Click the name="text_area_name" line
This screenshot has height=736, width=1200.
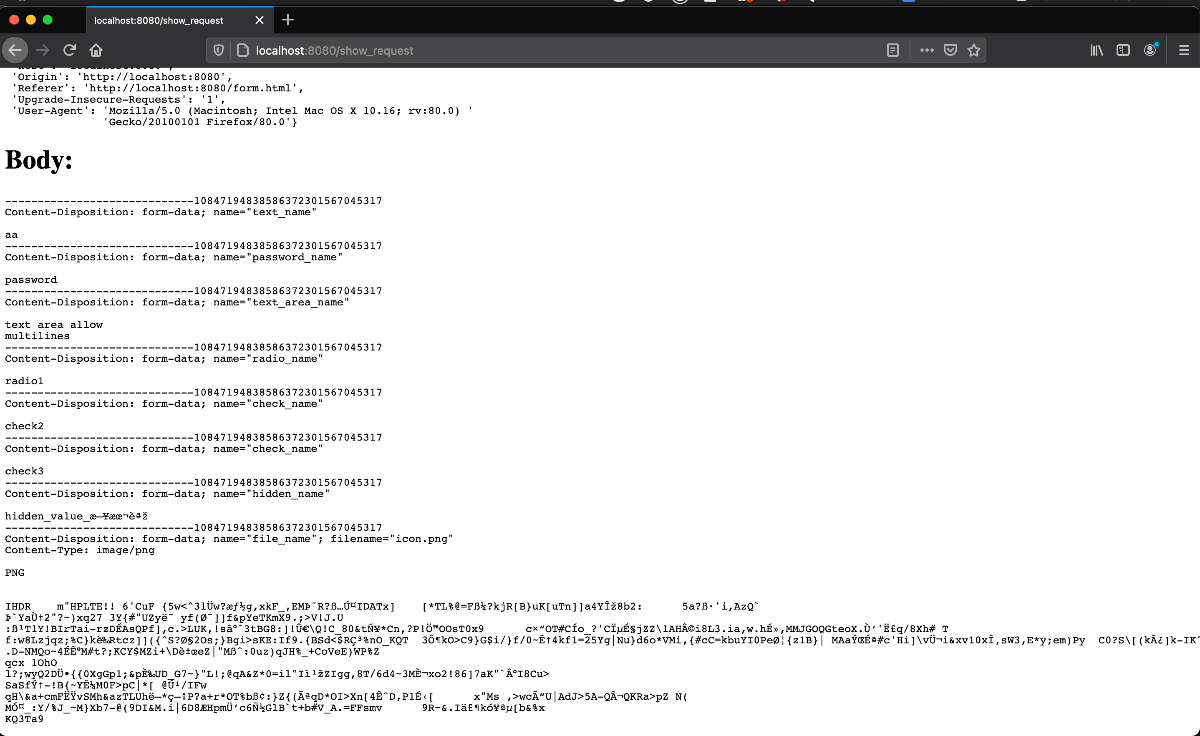pos(177,302)
